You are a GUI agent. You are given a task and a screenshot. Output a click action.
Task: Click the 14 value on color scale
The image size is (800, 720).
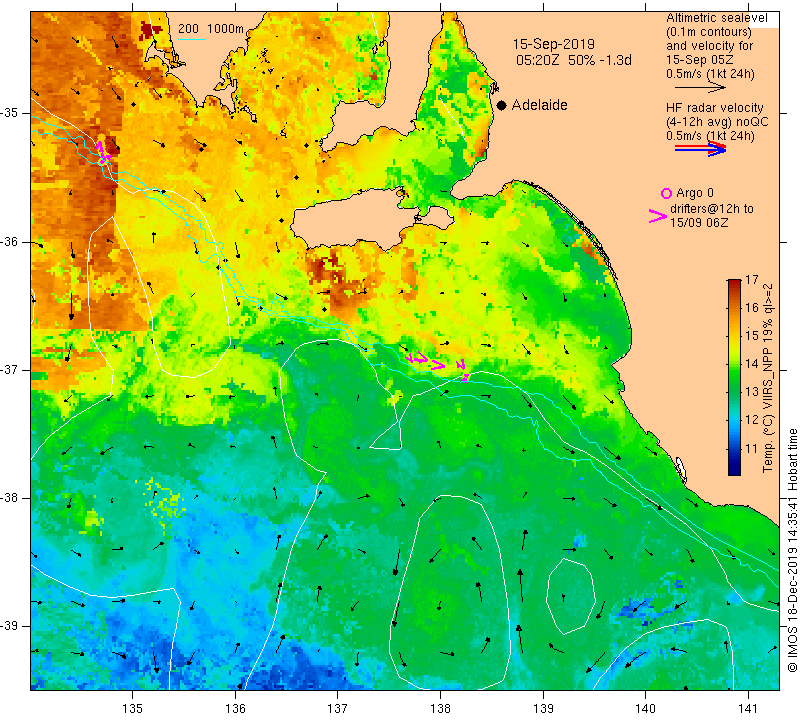[752, 364]
